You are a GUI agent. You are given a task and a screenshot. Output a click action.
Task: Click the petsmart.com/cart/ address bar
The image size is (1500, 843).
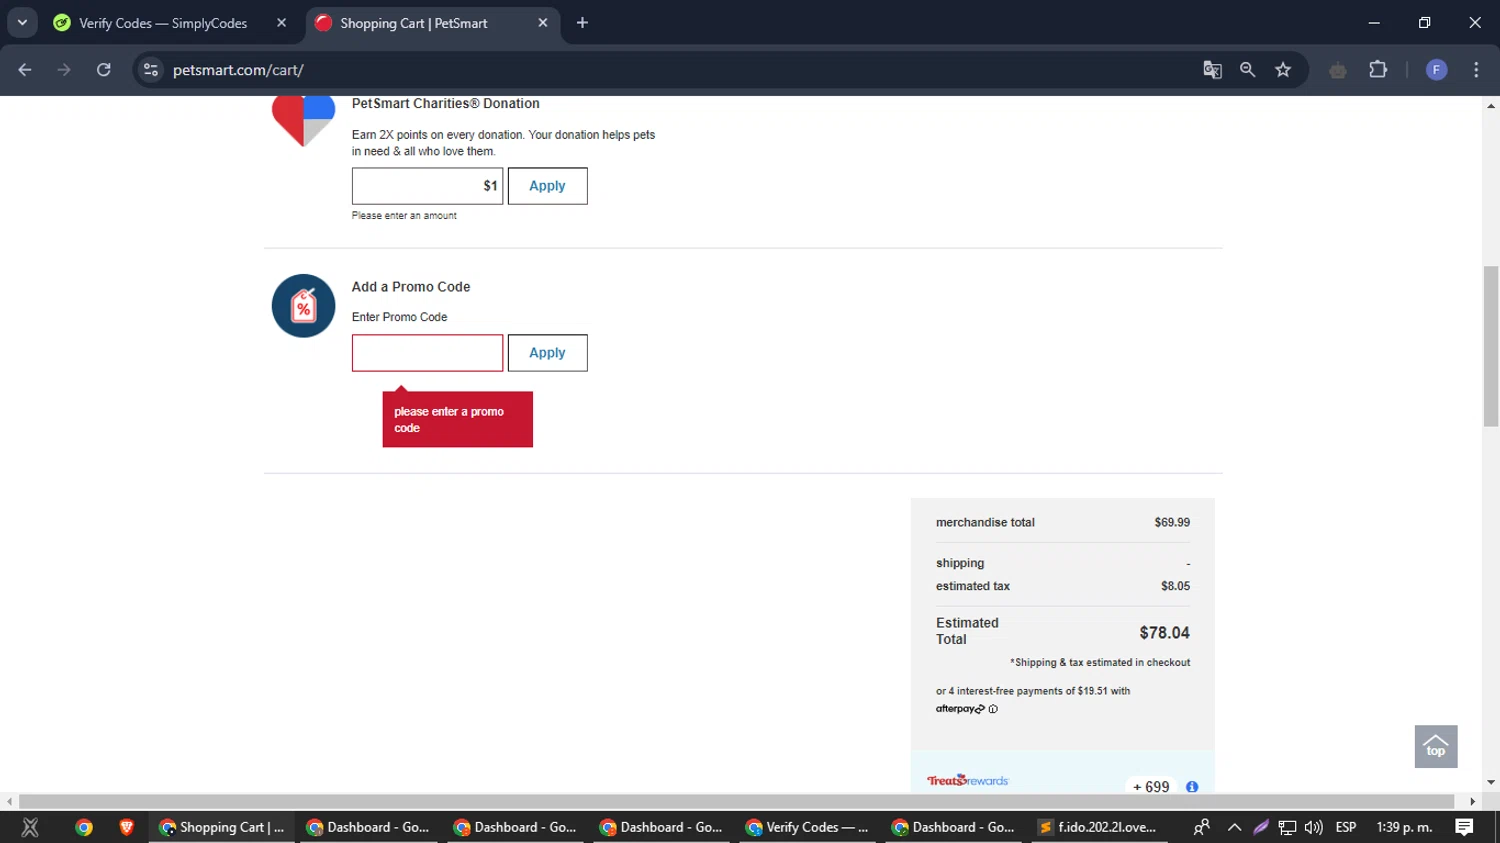660,70
